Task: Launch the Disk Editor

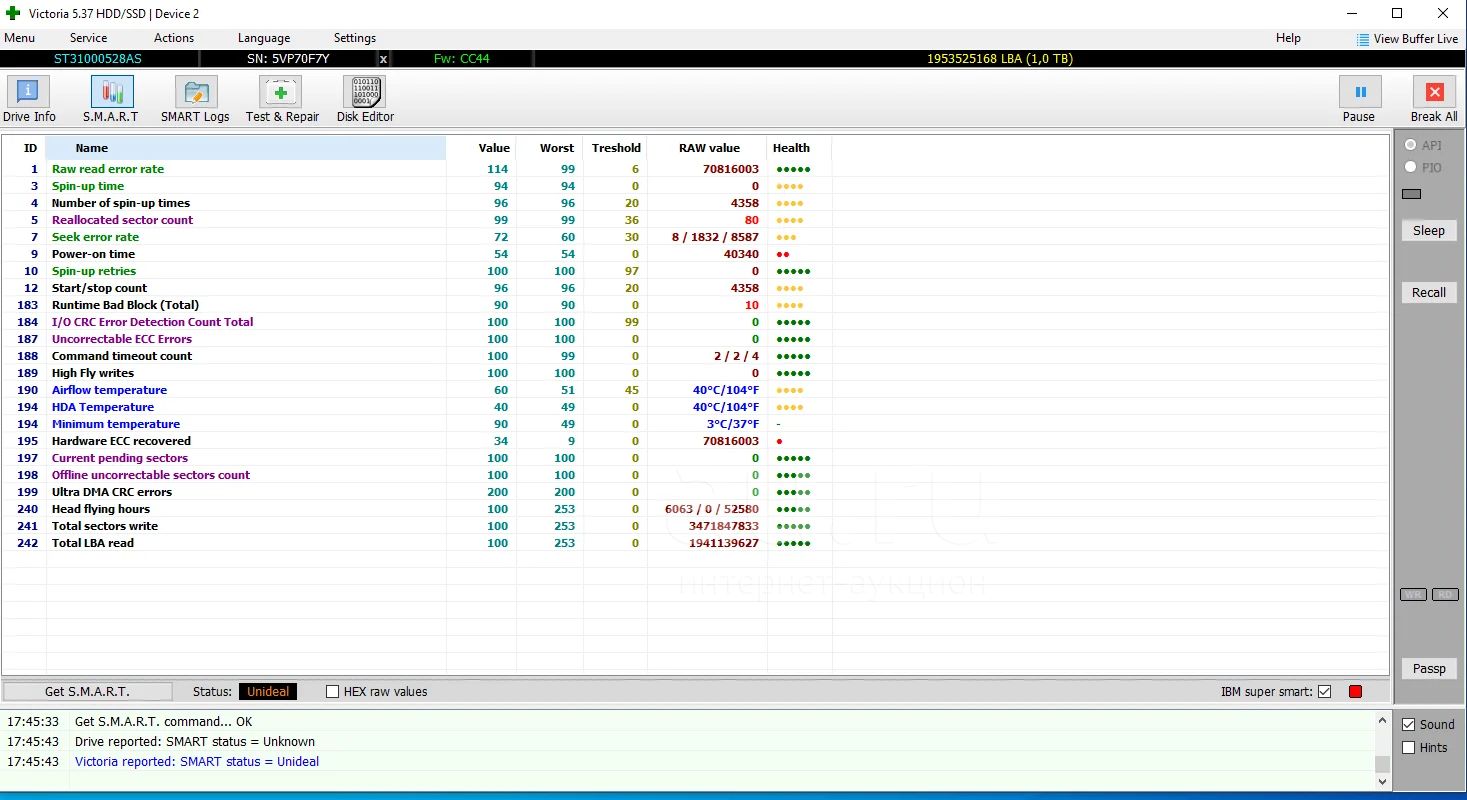Action: 365,100
